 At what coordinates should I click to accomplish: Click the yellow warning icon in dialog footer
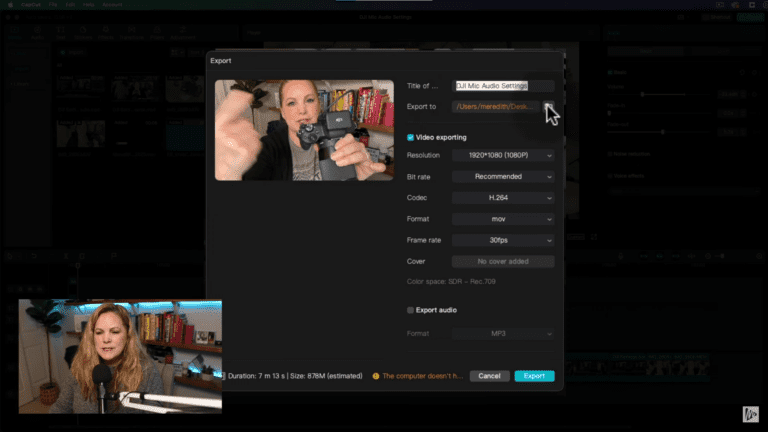[376, 376]
